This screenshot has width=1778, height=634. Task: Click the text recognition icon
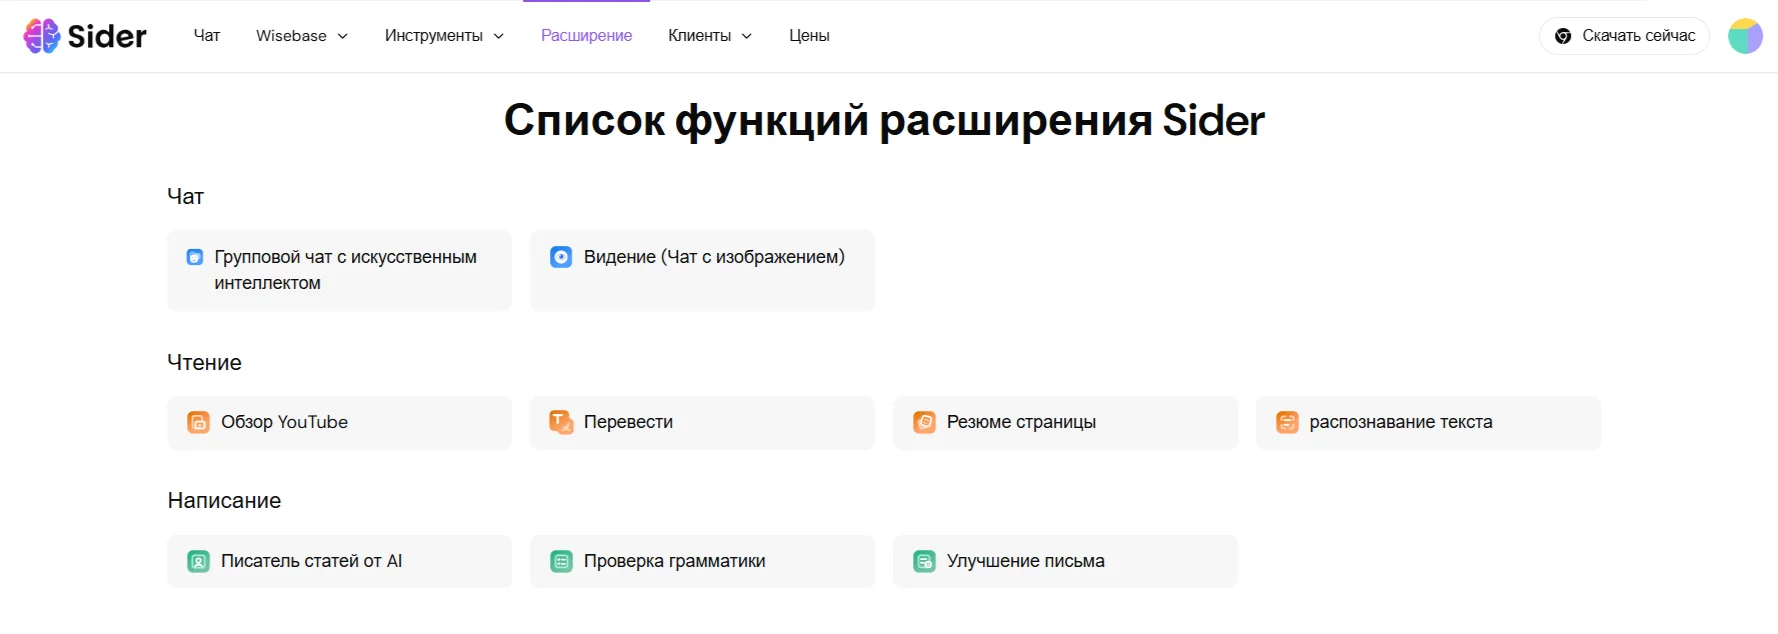coord(1287,422)
